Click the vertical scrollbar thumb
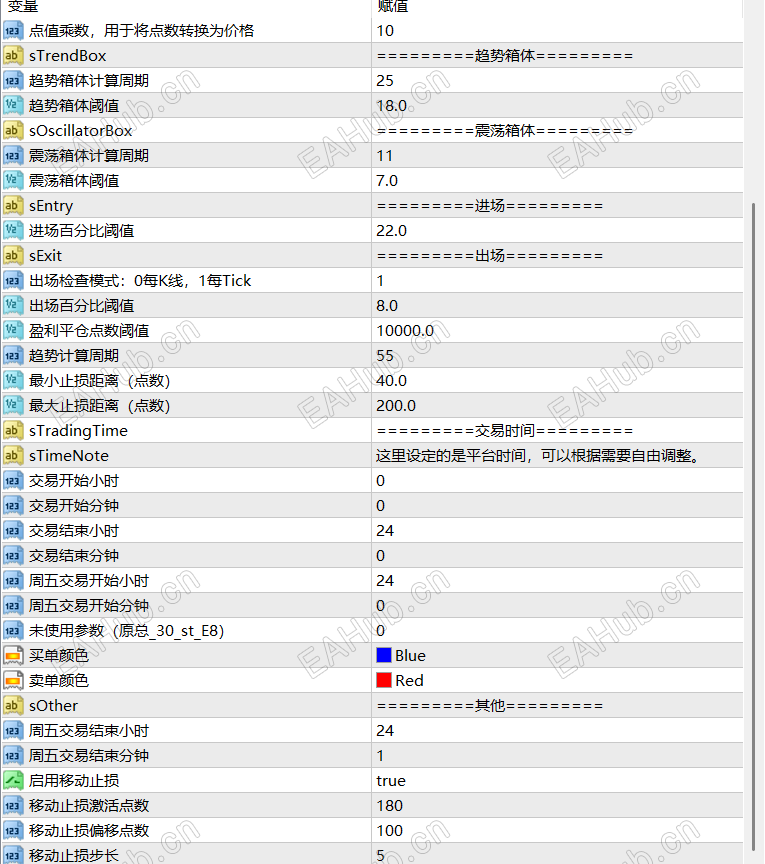 pos(753,528)
